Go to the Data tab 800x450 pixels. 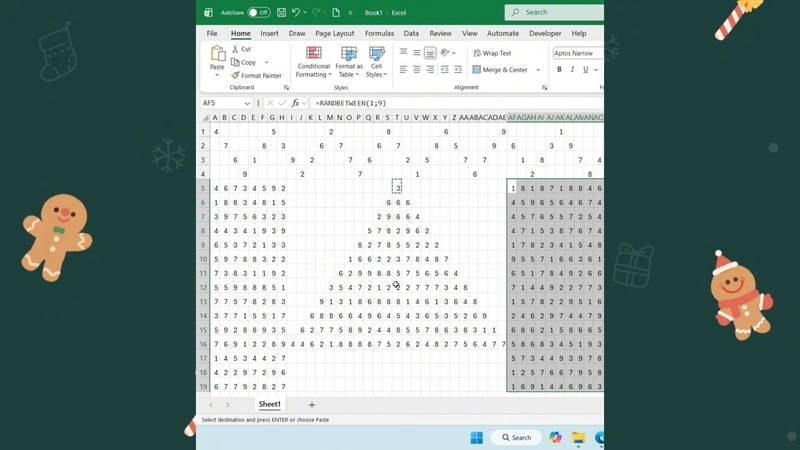coord(411,33)
